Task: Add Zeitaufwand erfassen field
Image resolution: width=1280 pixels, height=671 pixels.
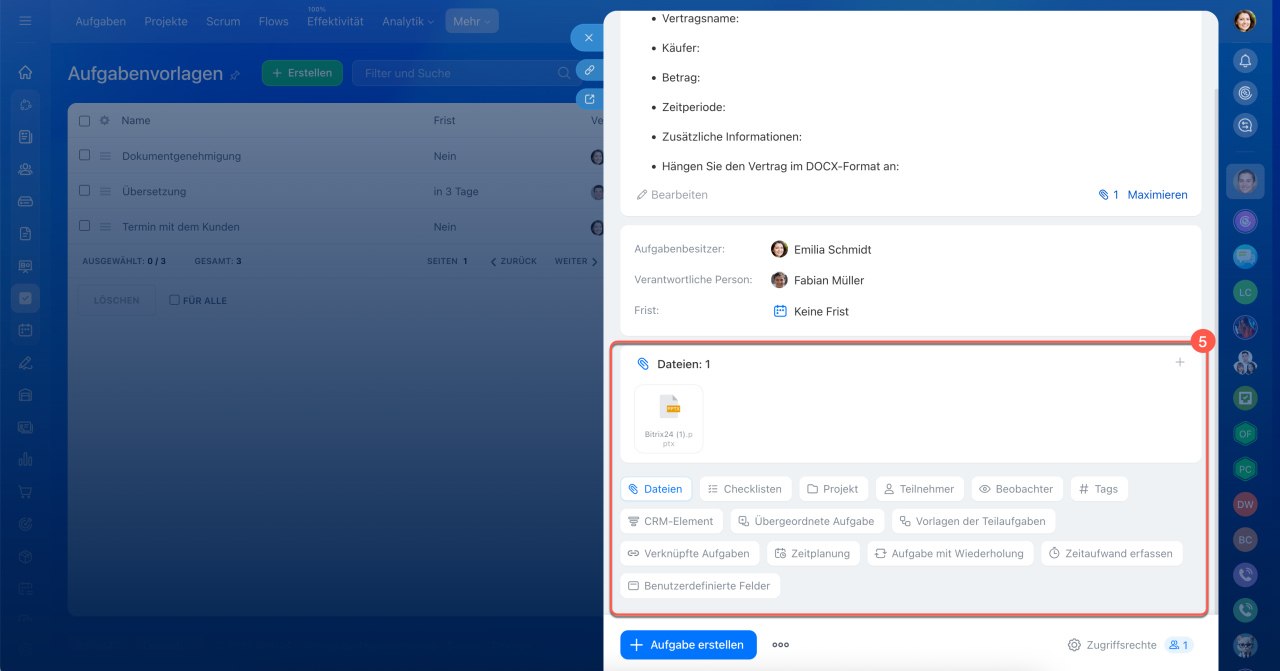Action: pos(1111,553)
